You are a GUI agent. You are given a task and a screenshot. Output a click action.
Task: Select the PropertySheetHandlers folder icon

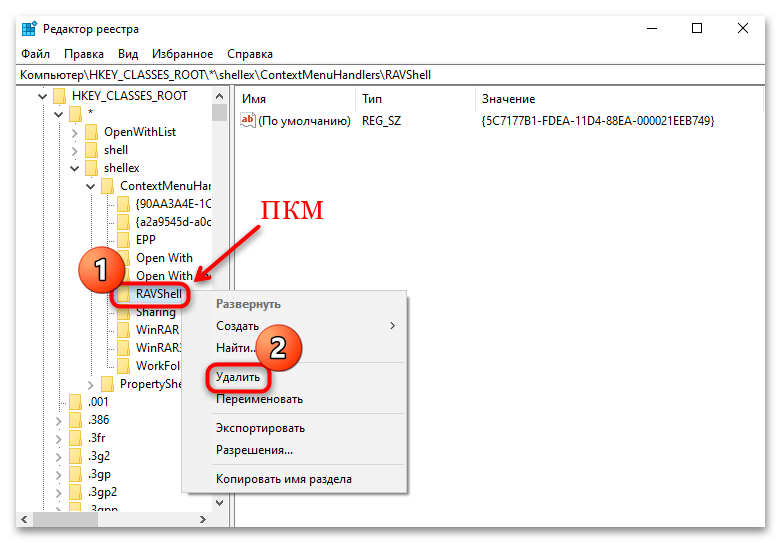[107, 384]
